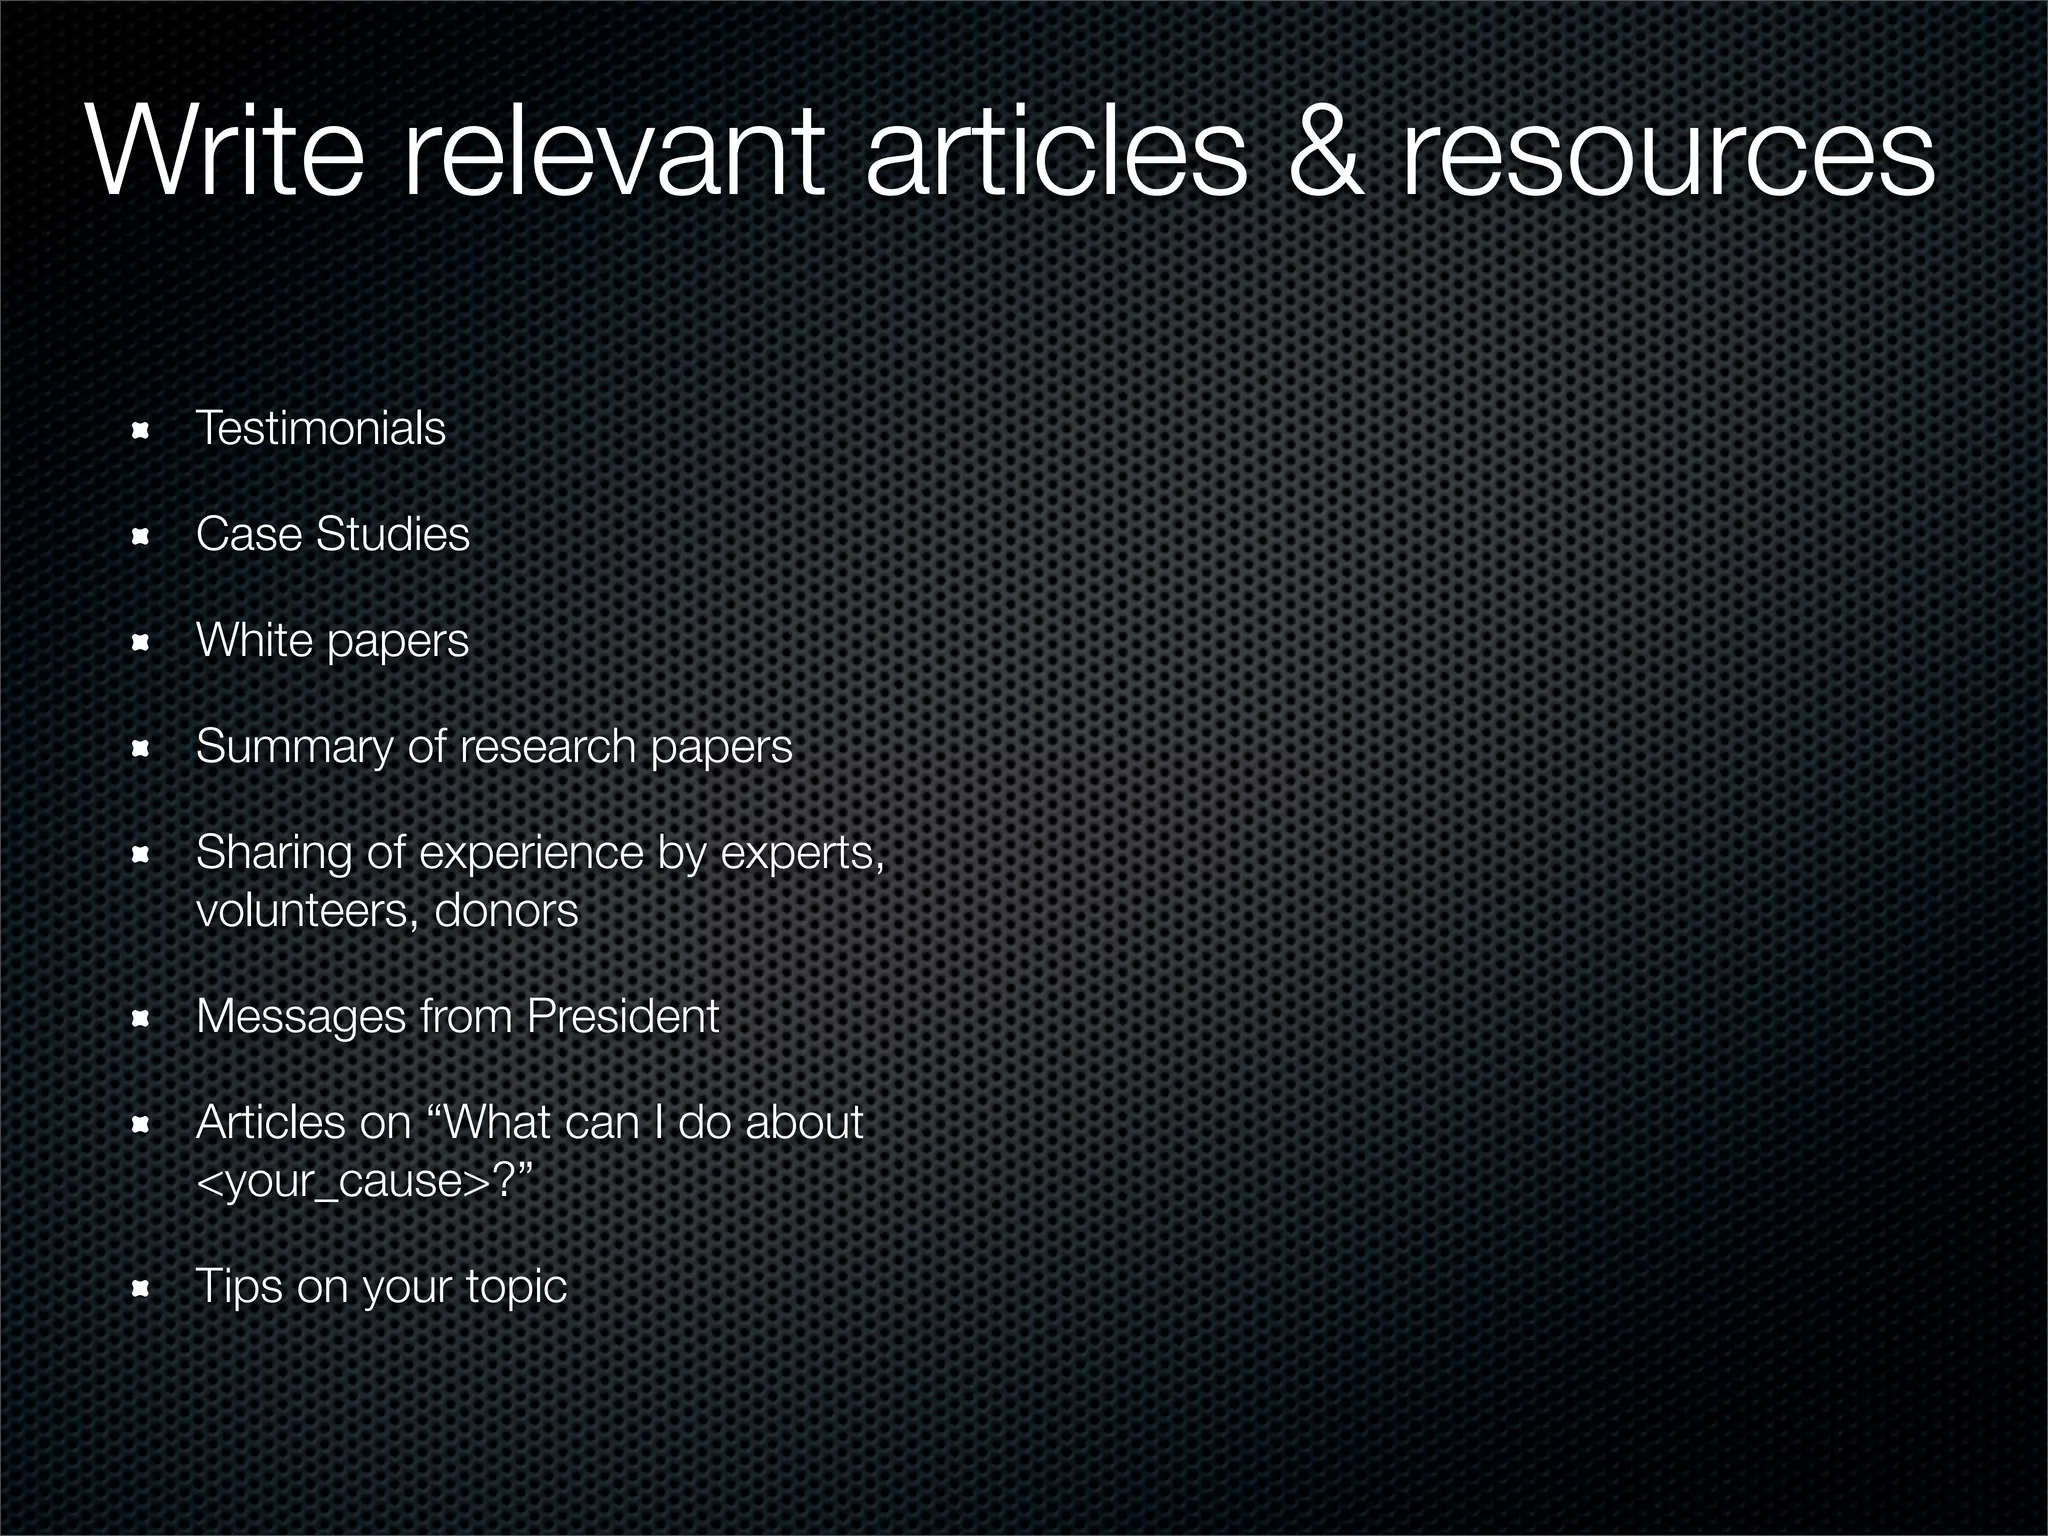
Task: Click the slide title 'Write relevant articles & resources'
Action: pos(1010,155)
